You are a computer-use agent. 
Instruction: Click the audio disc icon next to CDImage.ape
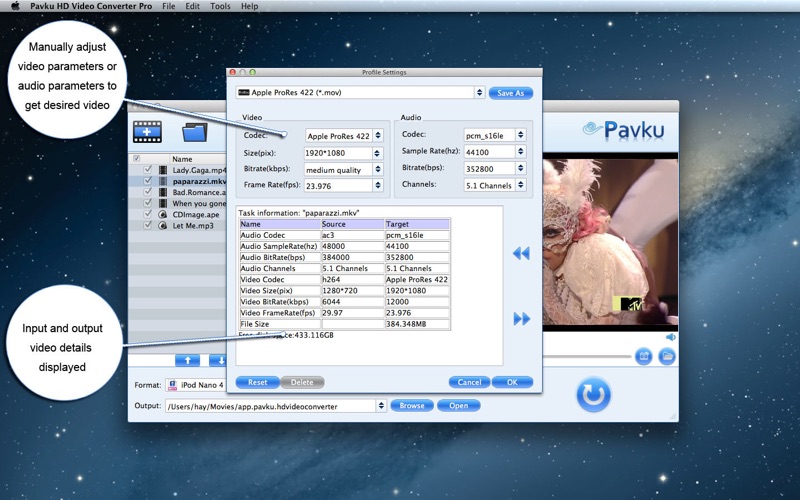coord(163,214)
